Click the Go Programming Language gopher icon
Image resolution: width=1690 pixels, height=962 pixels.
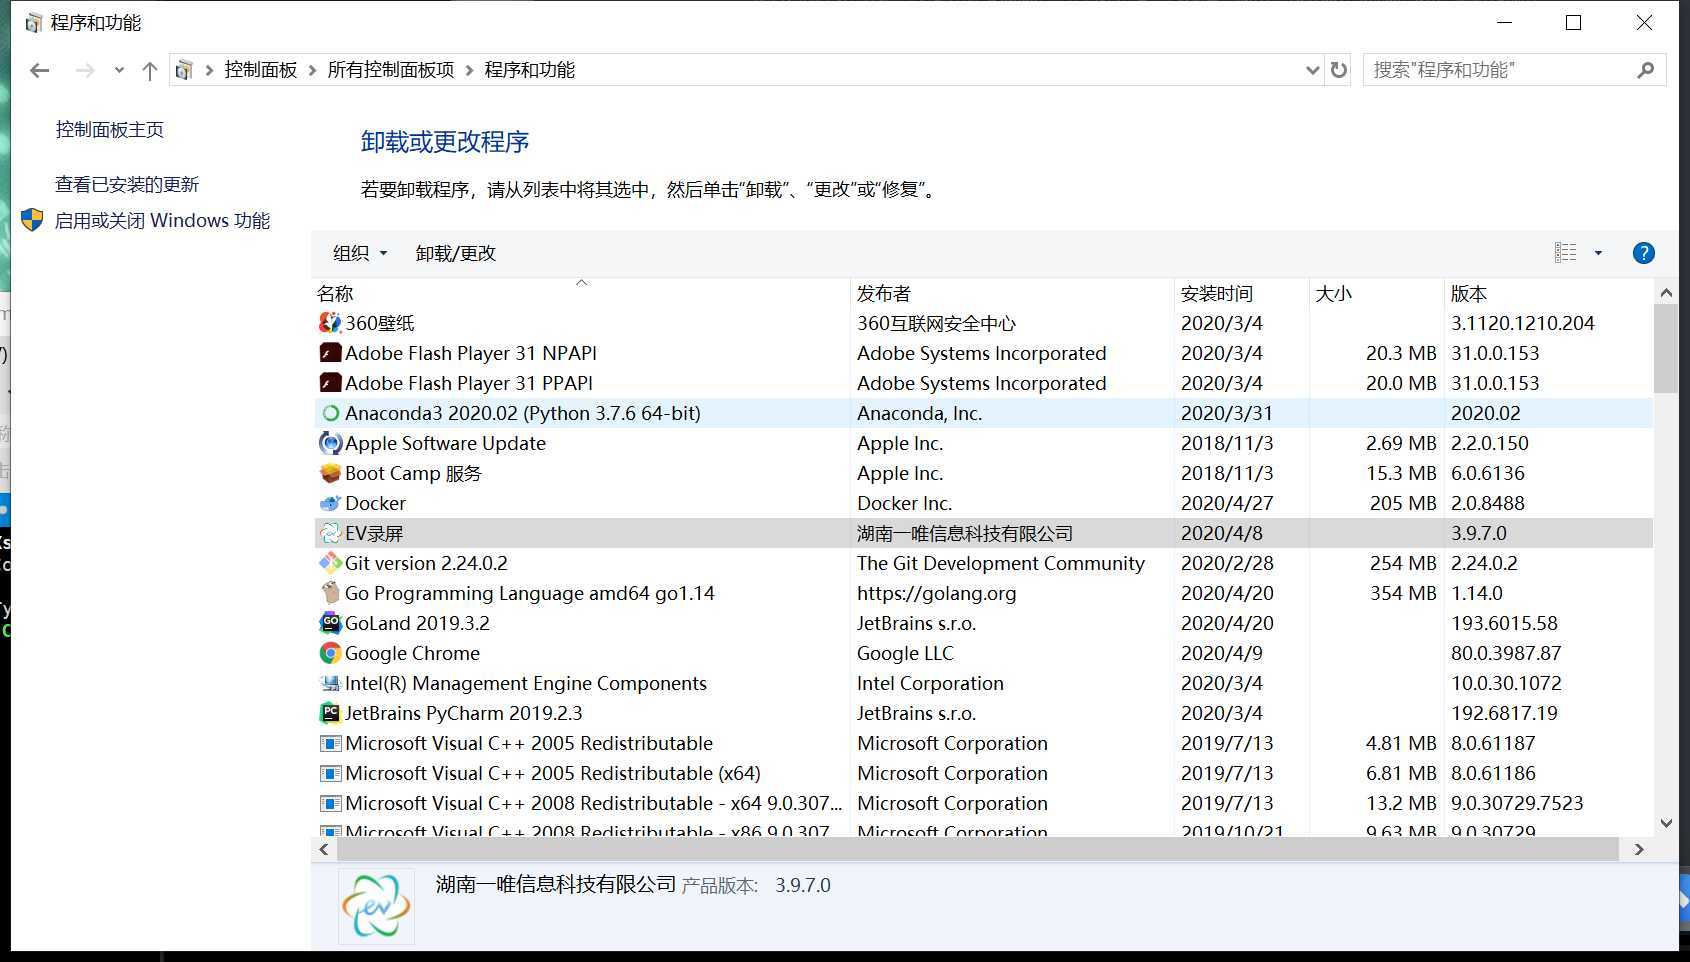(330, 593)
